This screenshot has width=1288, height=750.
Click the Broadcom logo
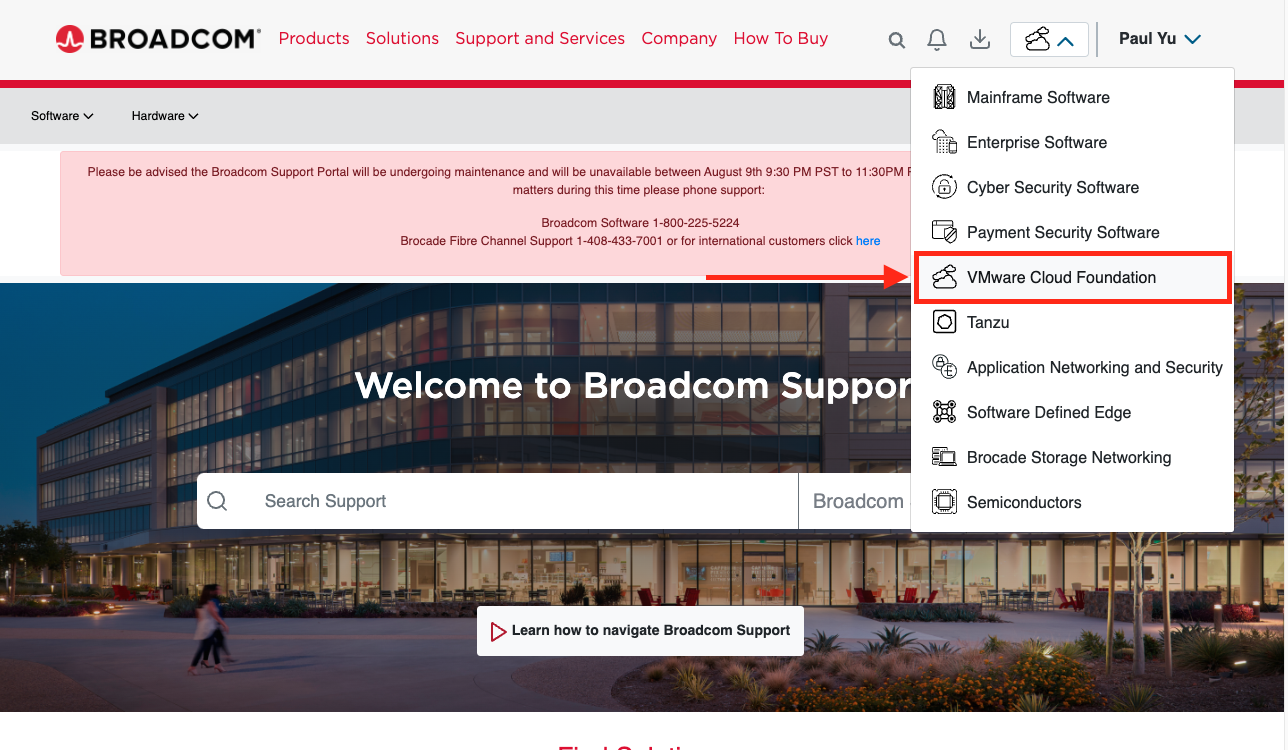158,39
